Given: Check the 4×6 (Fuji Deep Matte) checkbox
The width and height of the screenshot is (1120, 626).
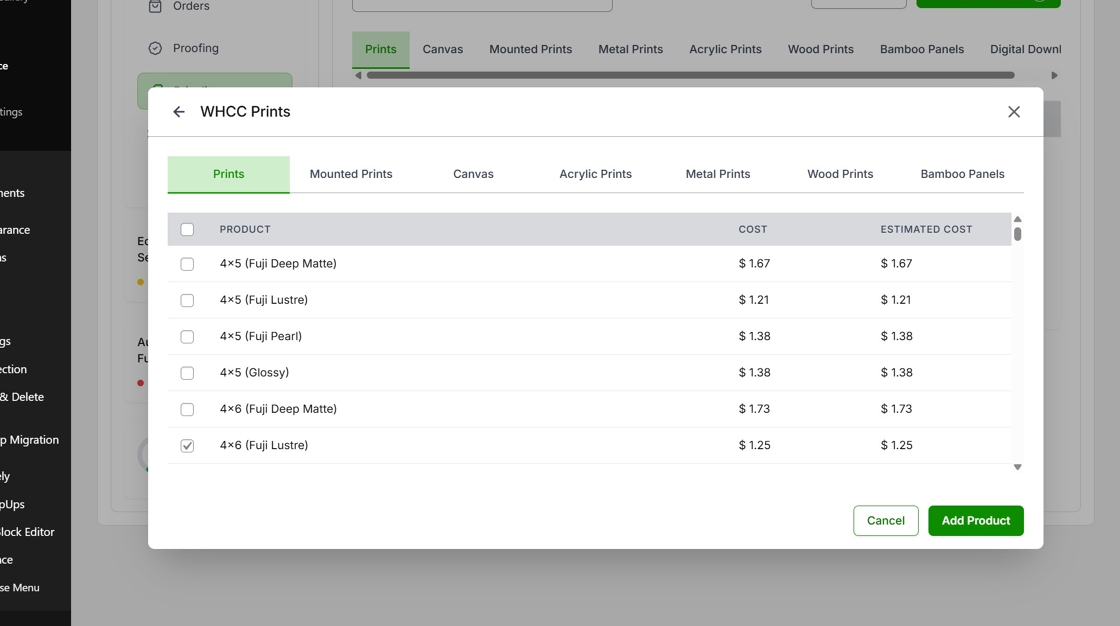Looking at the screenshot, I should coord(187,409).
